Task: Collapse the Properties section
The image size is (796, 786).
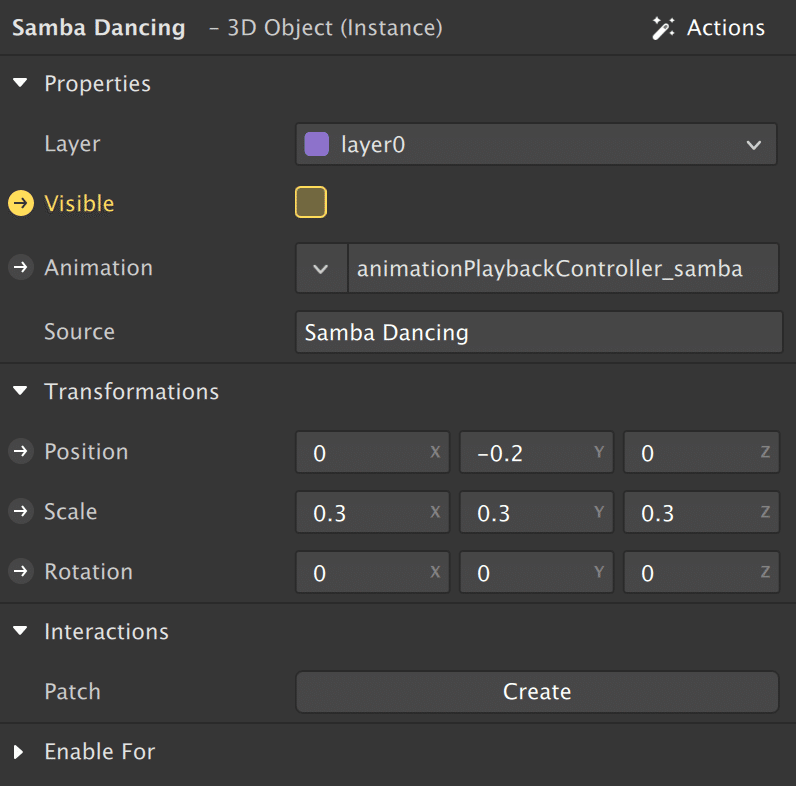Action: [x=20, y=84]
